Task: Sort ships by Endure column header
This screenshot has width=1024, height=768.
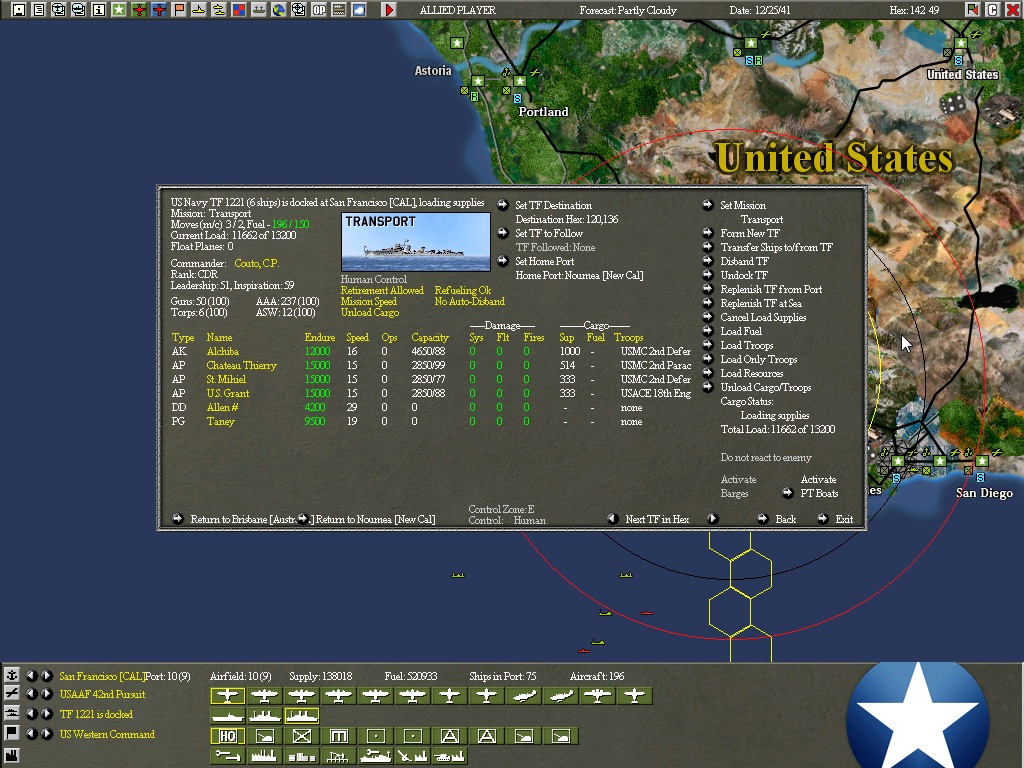Action: (319, 338)
